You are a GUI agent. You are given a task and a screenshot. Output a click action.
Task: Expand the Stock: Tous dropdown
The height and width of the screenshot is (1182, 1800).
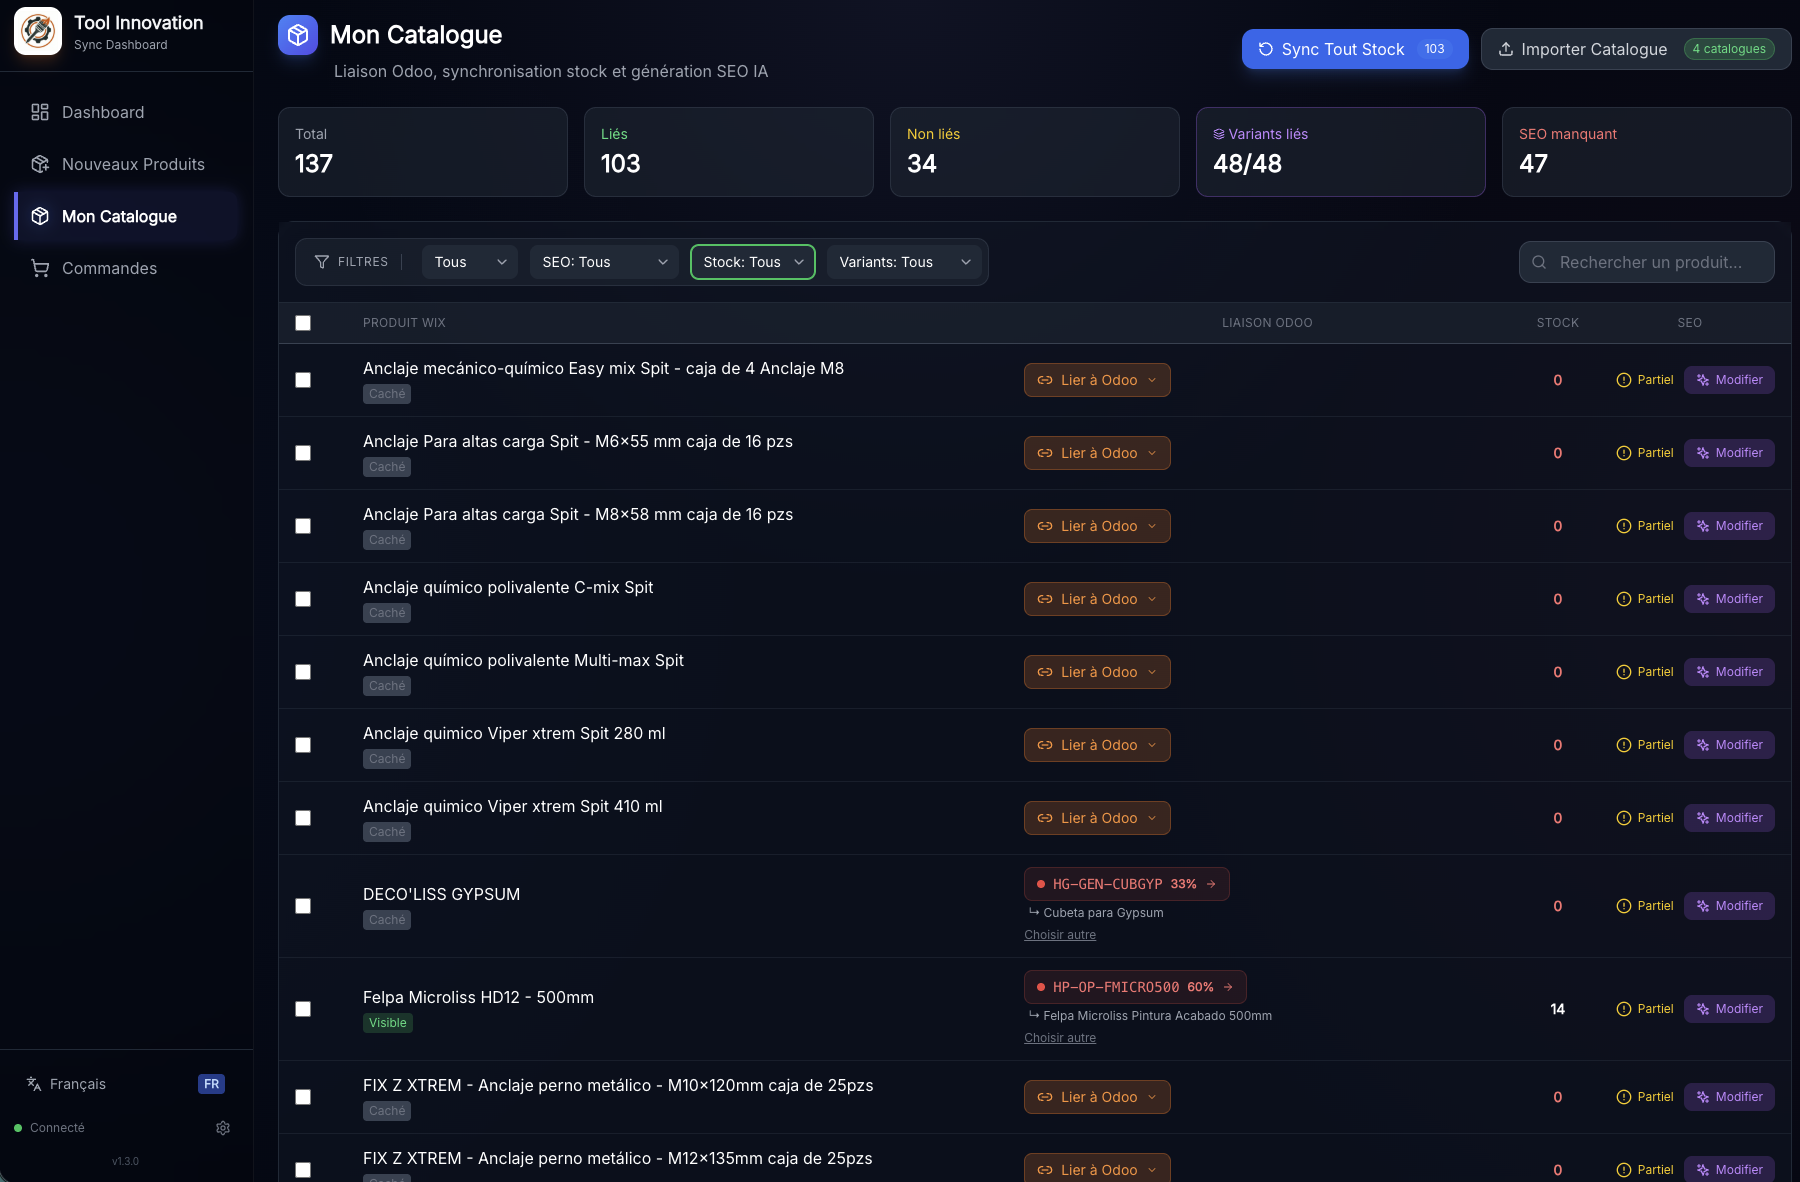coord(752,262)
